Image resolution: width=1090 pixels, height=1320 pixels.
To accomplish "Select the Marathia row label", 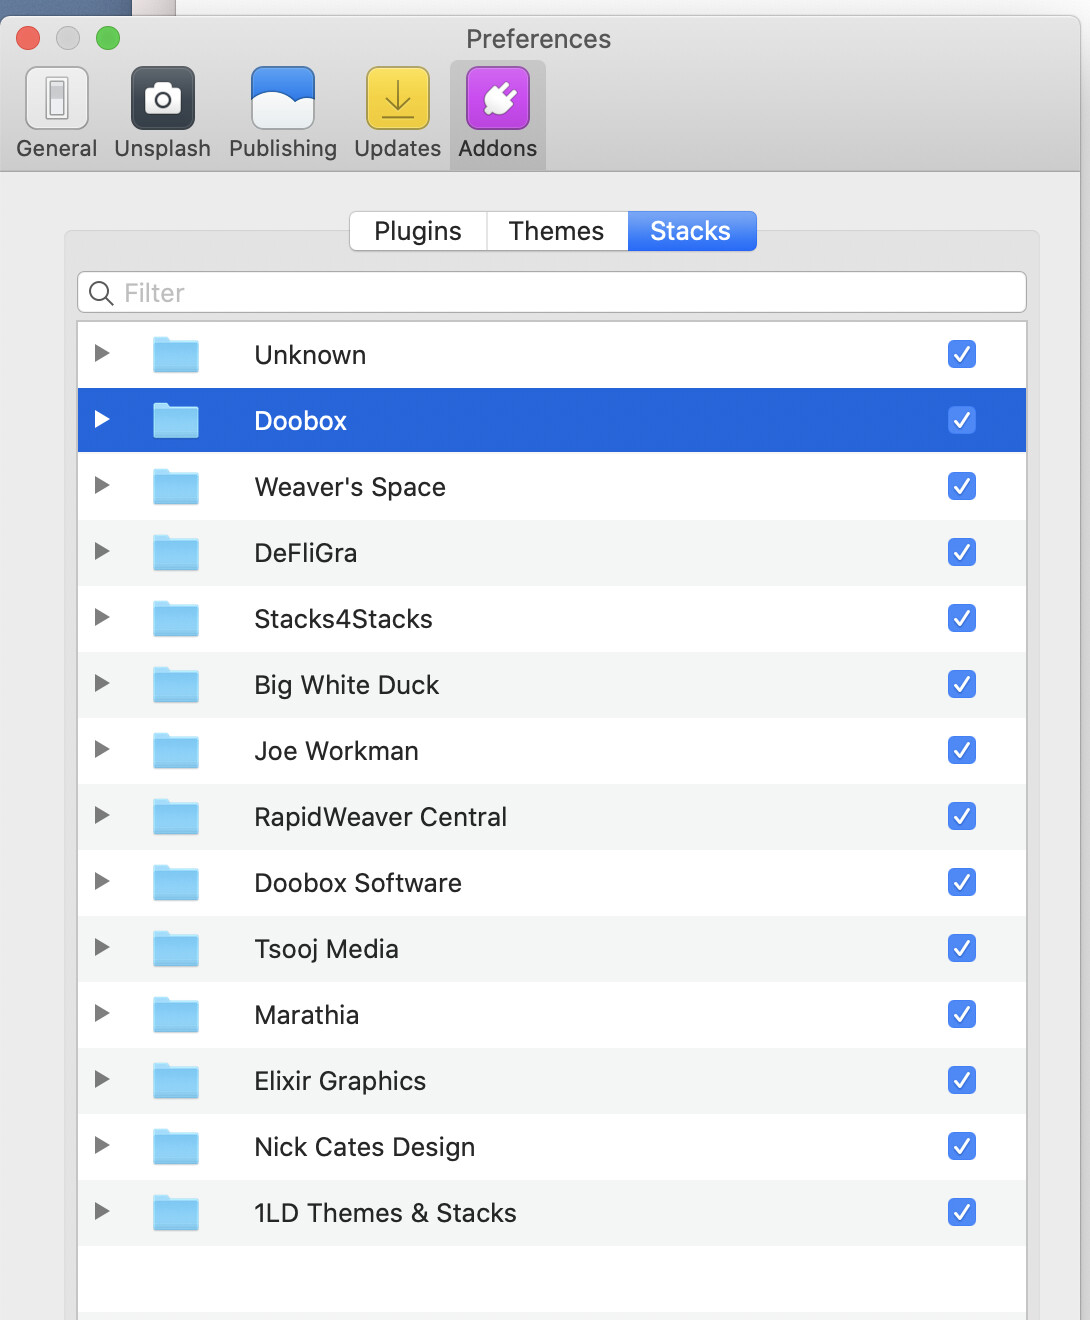I will [x=307, y=1015].
